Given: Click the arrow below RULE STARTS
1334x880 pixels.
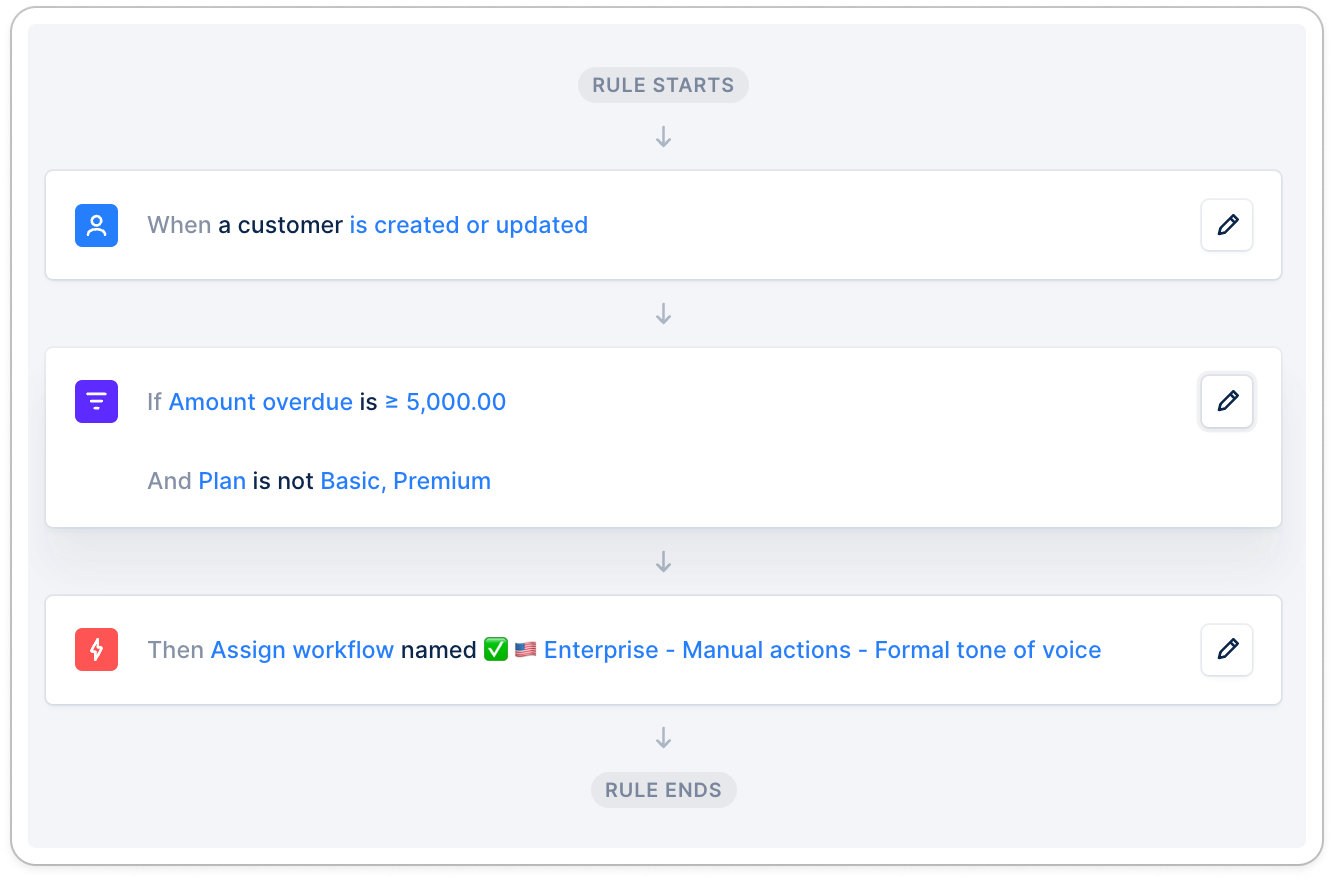Looking at the screenshot, I should [663, 137].
